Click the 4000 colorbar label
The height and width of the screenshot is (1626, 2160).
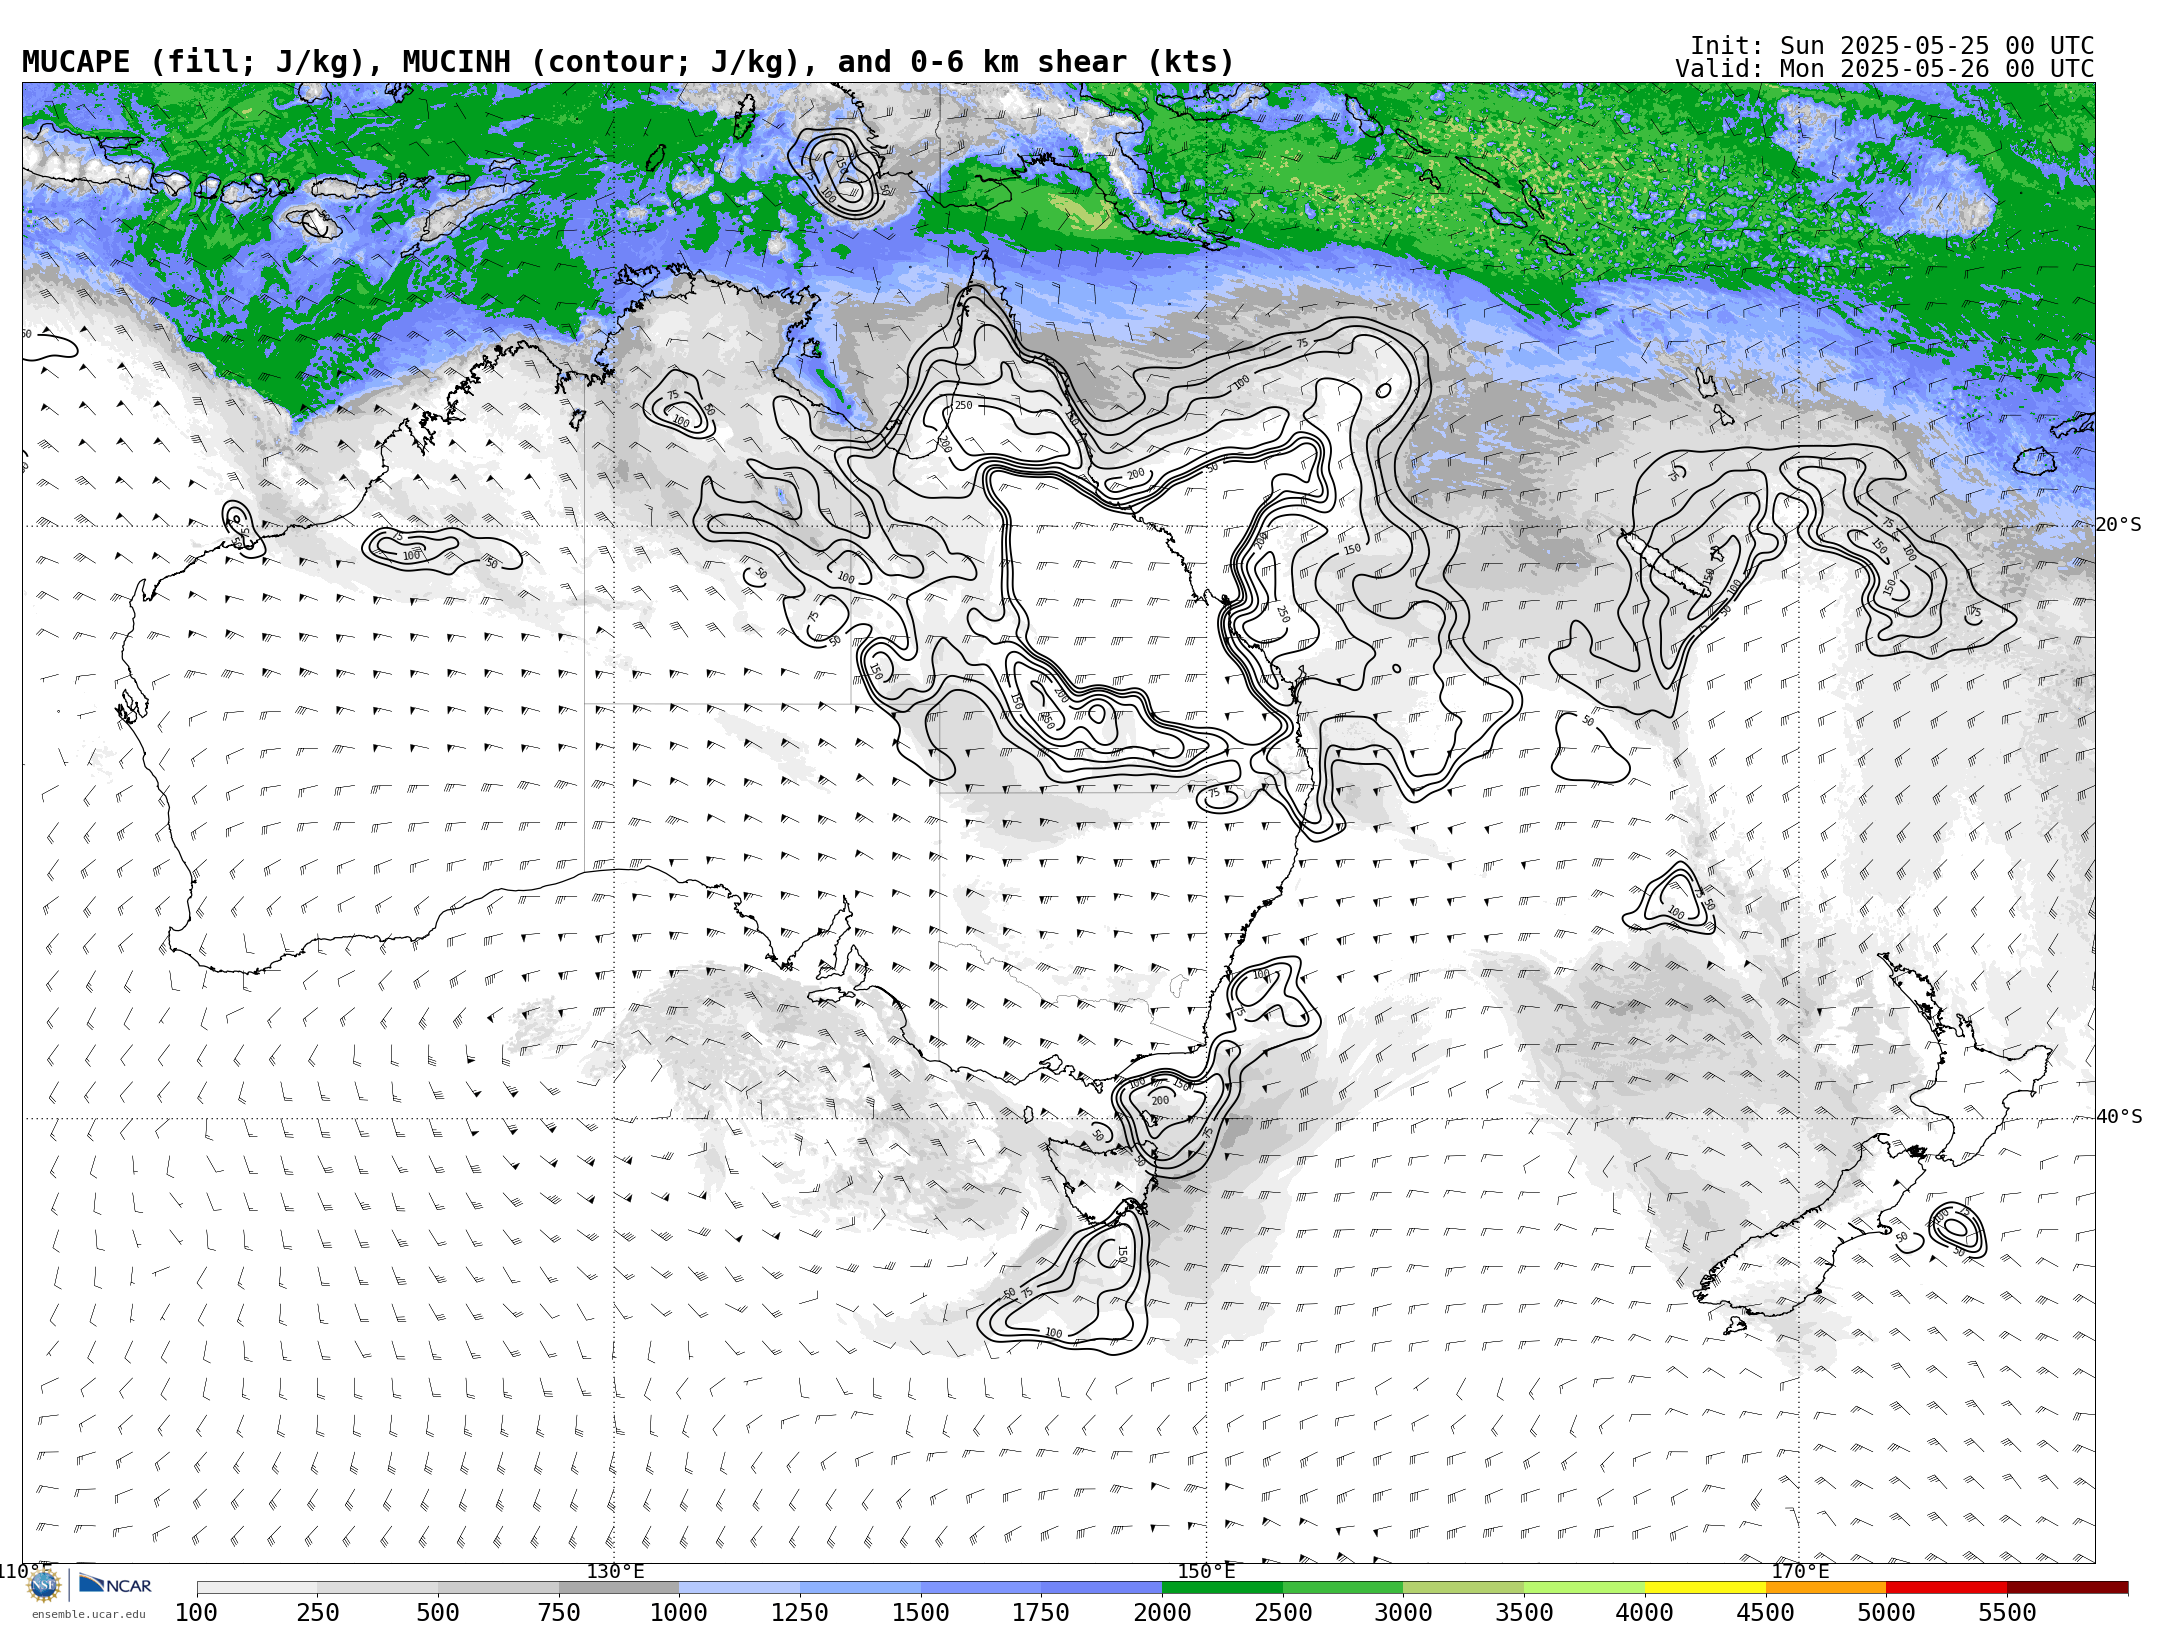pos(1645,1612)
